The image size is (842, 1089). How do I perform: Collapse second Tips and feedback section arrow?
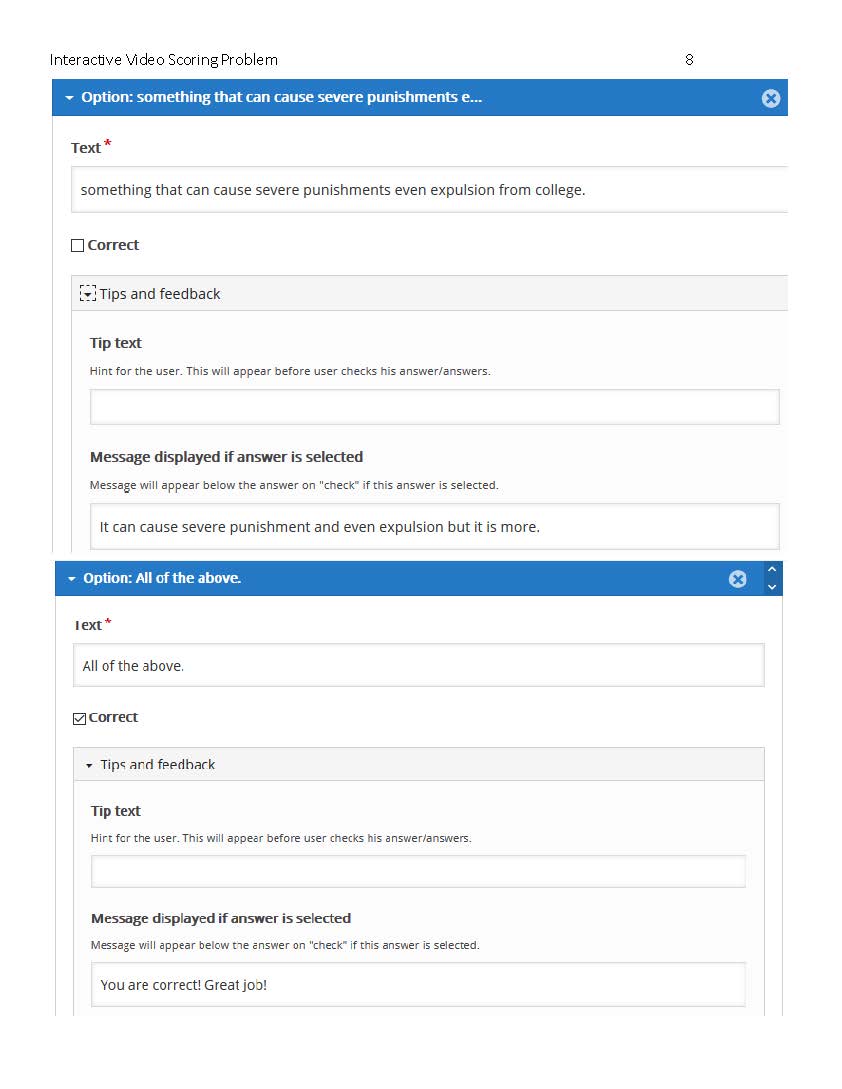click(89, 765)
